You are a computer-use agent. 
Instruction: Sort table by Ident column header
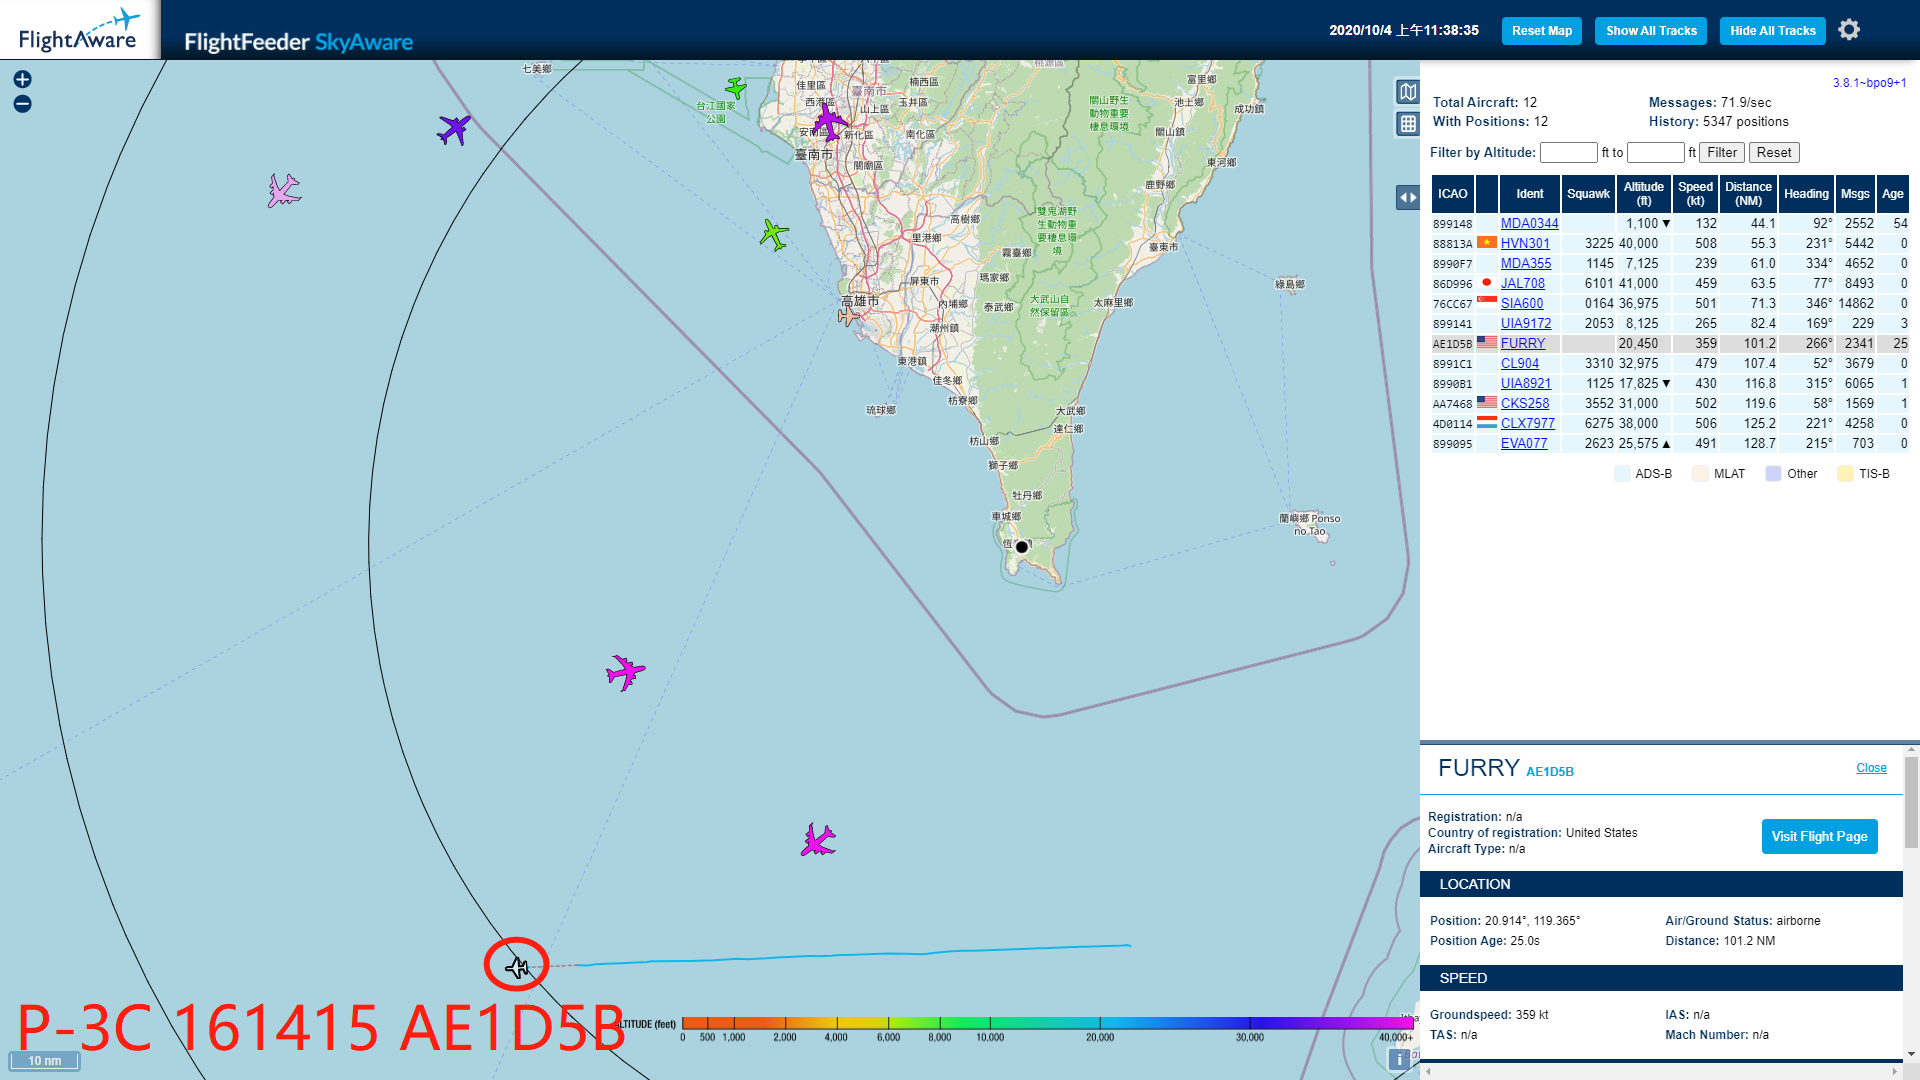(1529, 194)
